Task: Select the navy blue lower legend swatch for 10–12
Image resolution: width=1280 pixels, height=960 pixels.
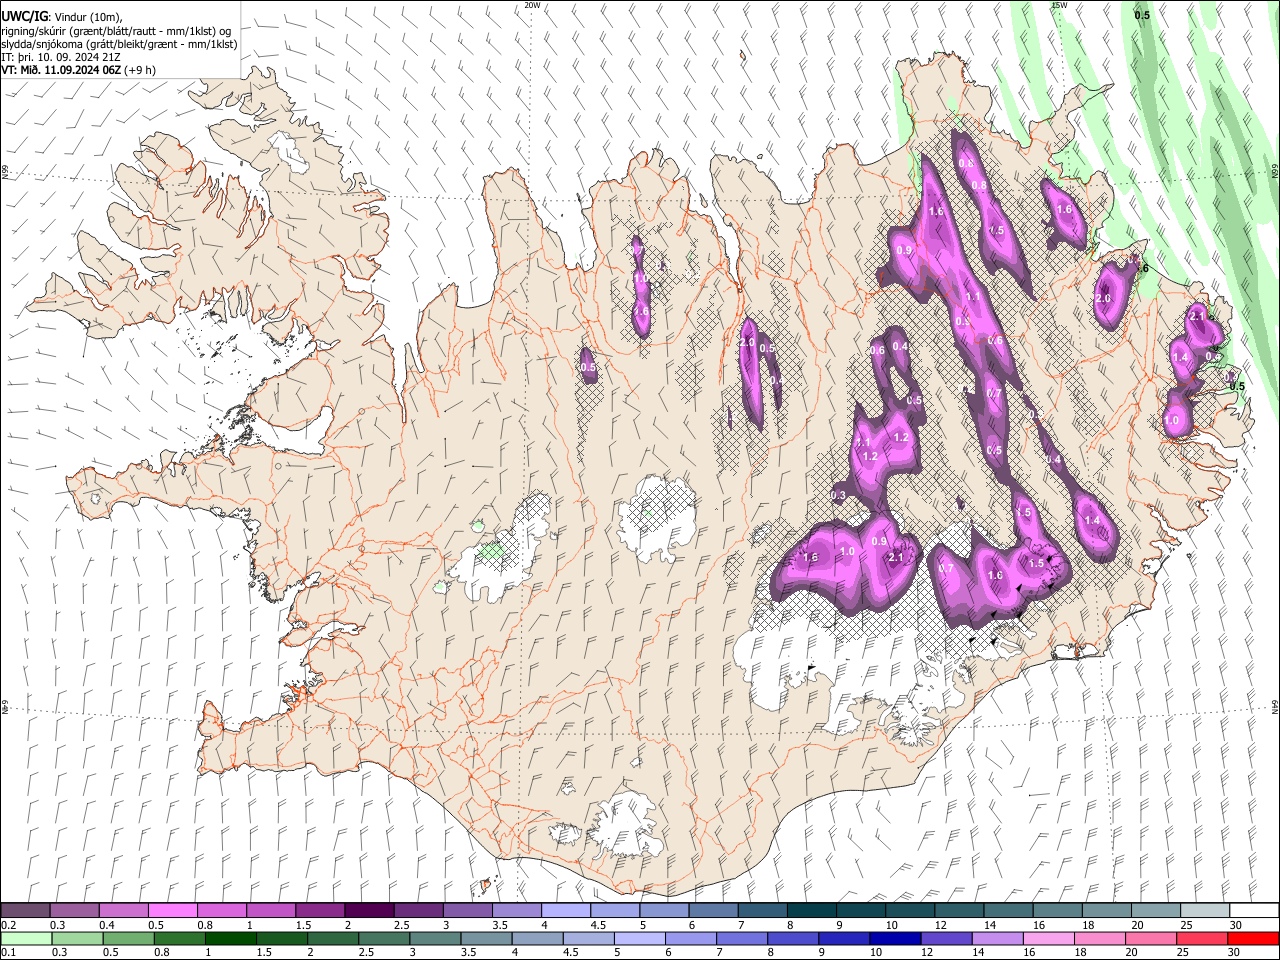Action: [x=895, y=938]
